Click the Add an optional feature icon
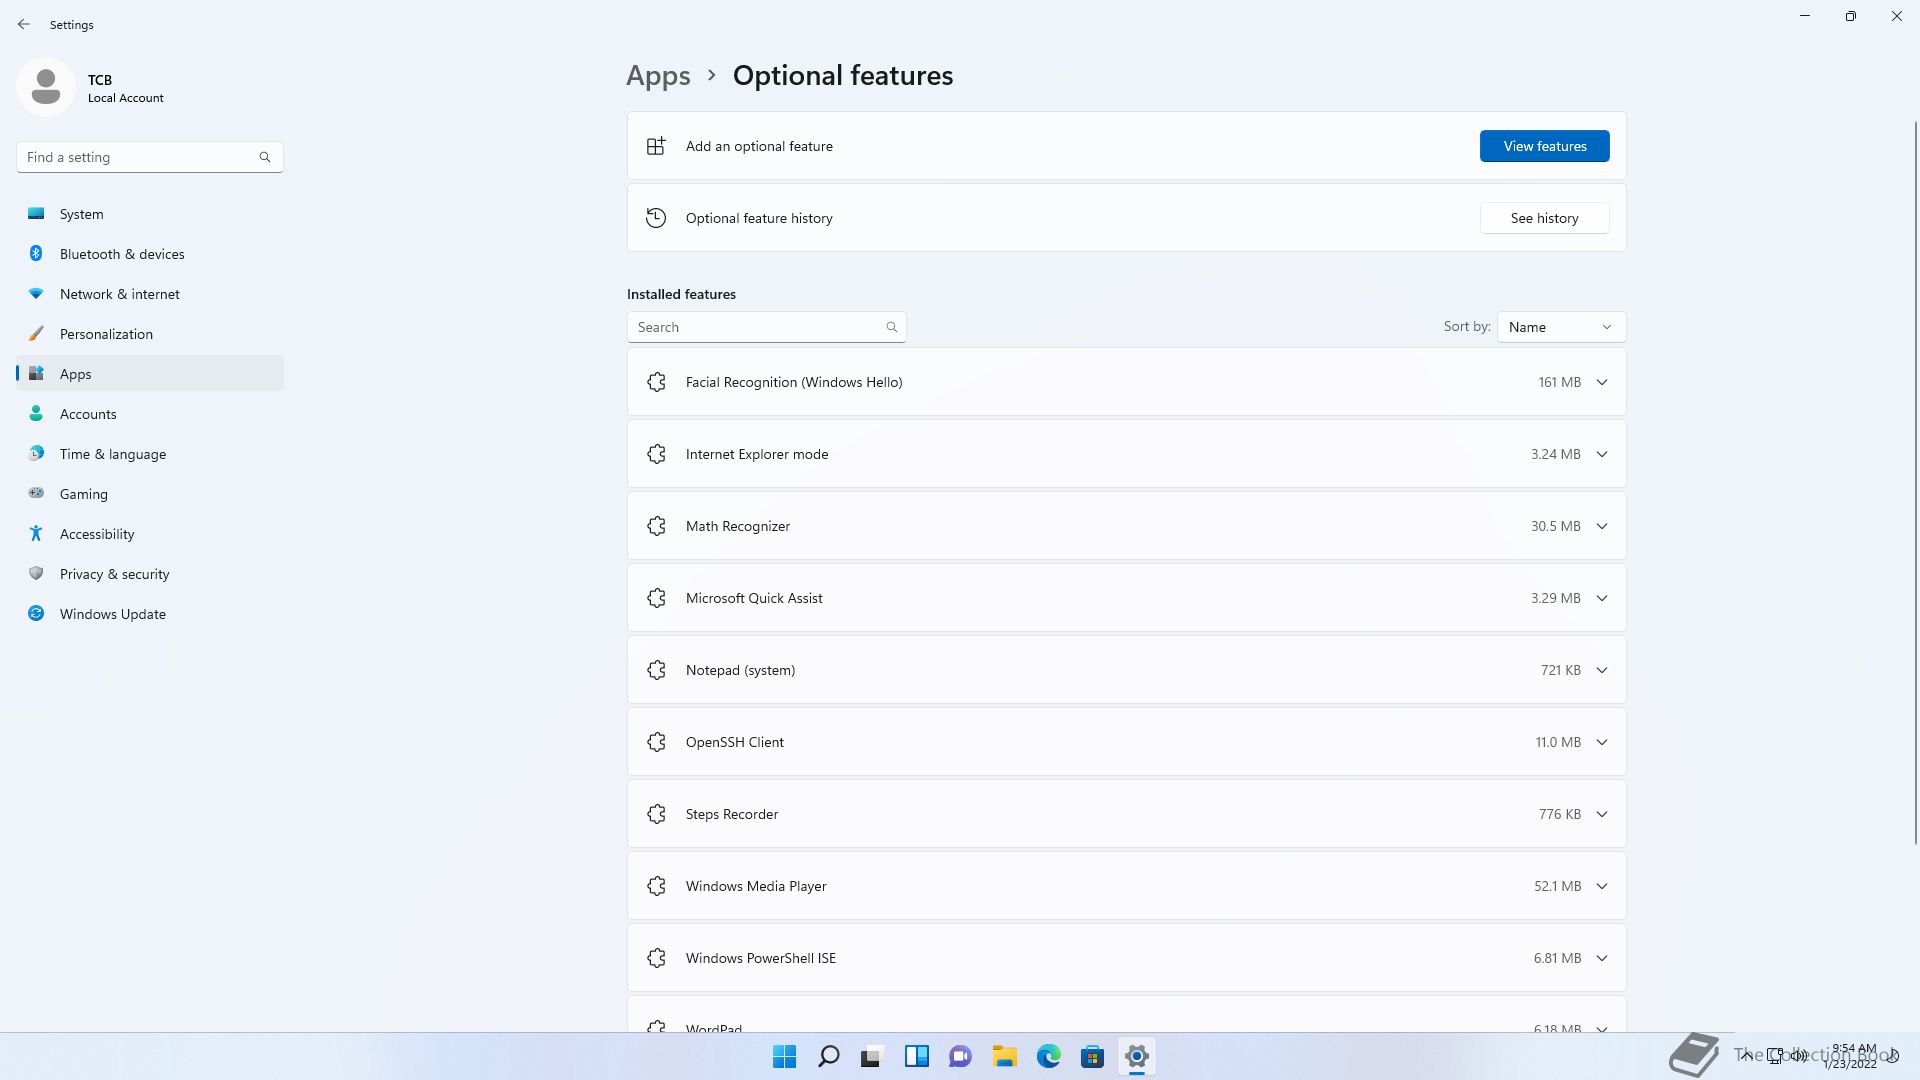 [656, 146]
